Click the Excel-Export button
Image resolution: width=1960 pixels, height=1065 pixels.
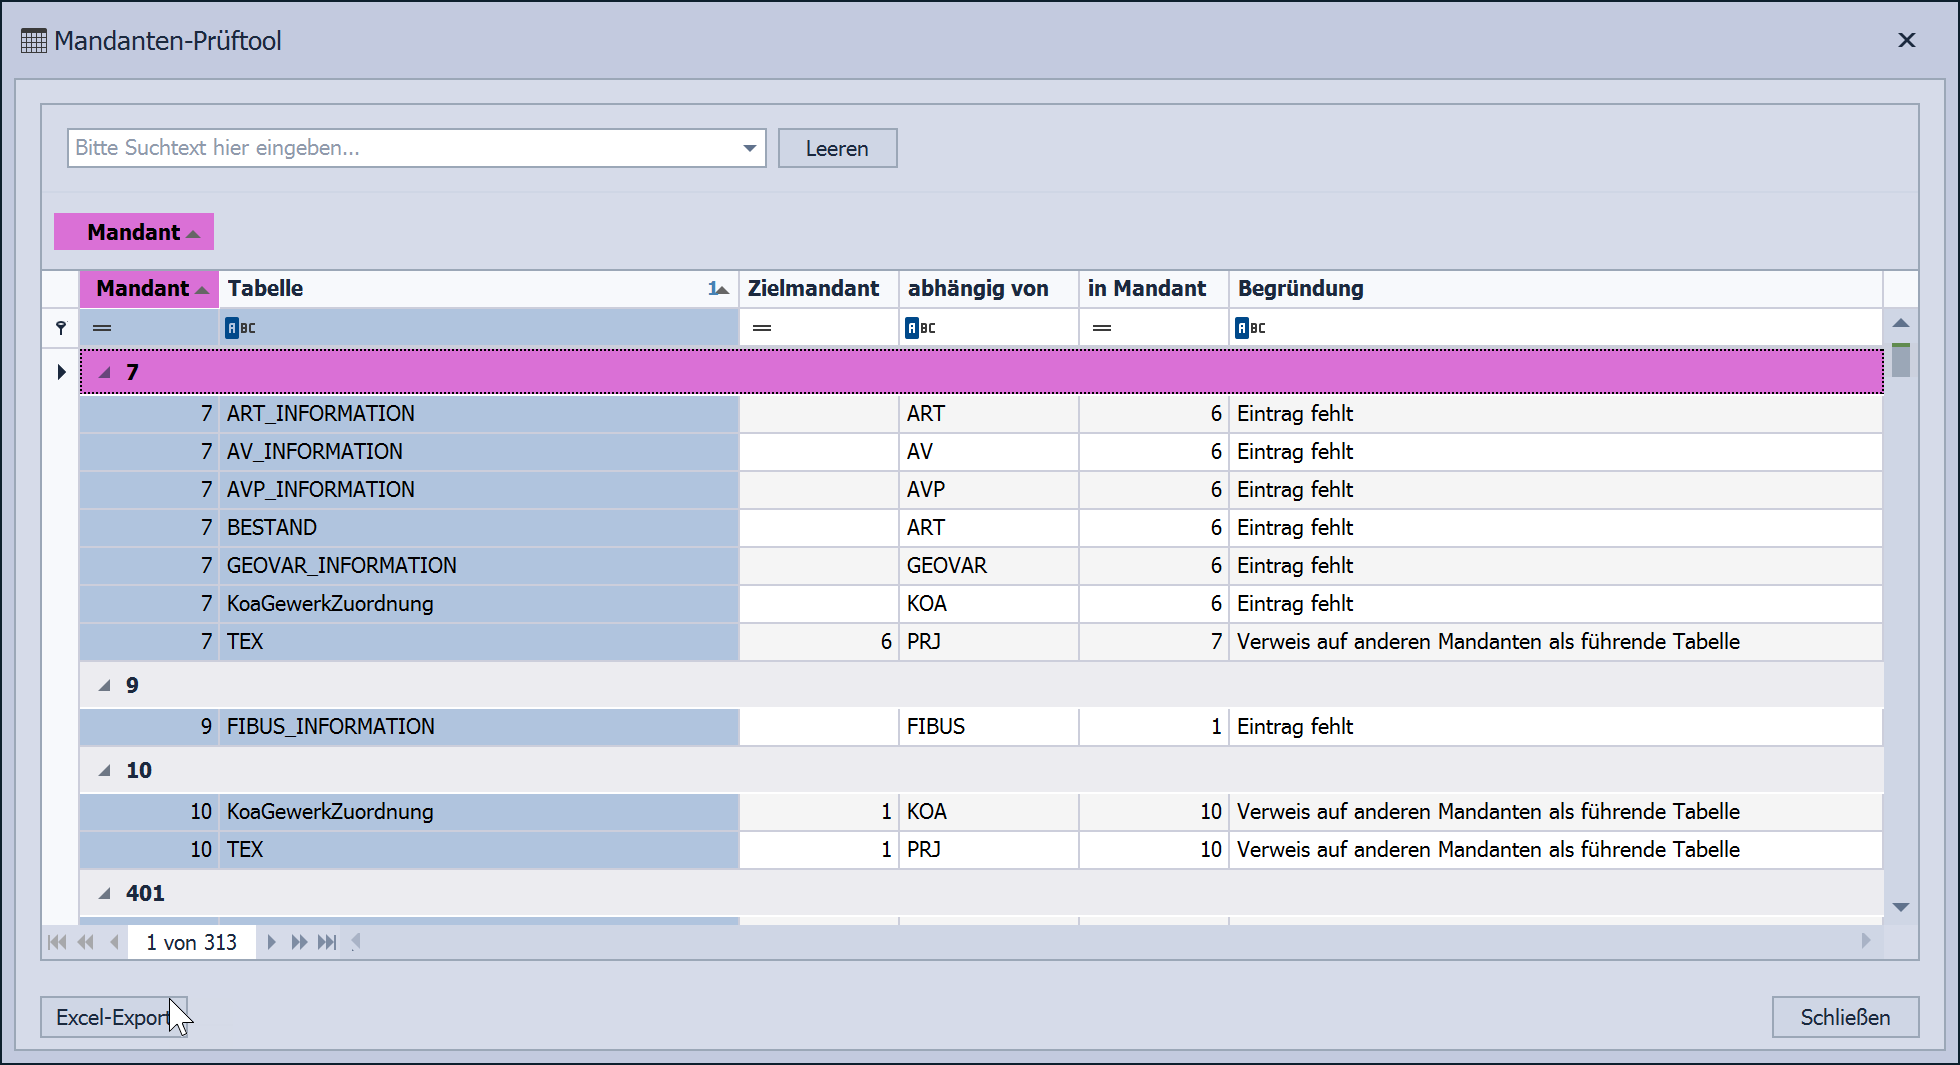(x=112, y=1017)
